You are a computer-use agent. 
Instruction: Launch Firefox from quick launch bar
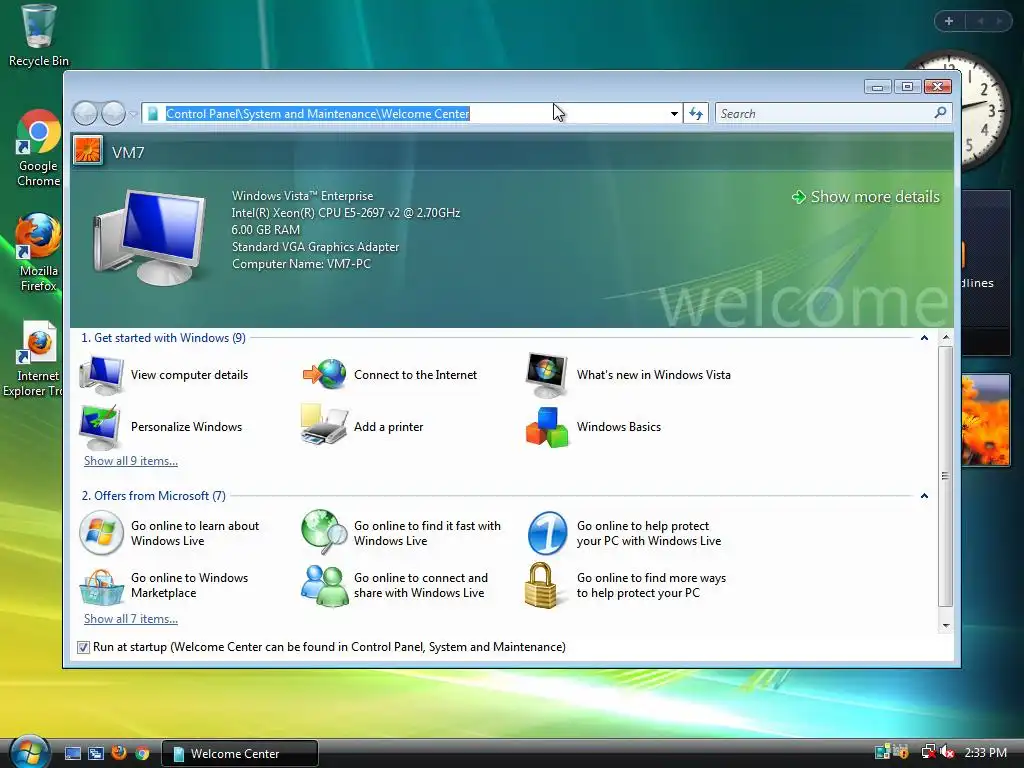coord(119,753)
